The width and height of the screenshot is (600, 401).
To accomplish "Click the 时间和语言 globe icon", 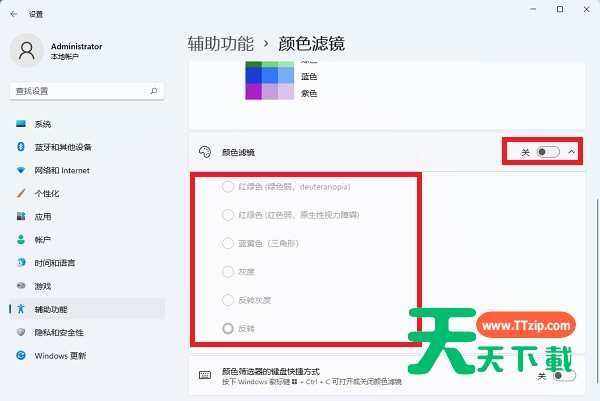I will click(x=21, y=262).
